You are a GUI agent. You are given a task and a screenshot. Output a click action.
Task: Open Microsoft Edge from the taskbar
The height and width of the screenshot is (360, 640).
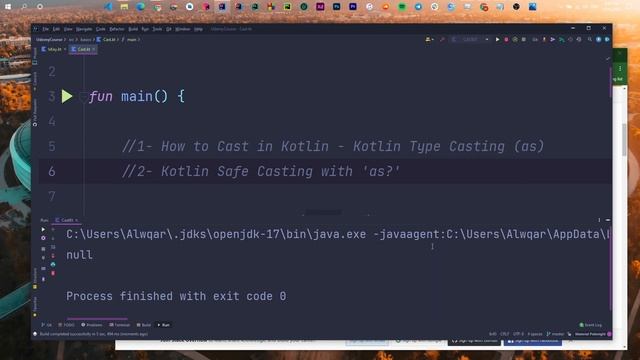[140, 7]
